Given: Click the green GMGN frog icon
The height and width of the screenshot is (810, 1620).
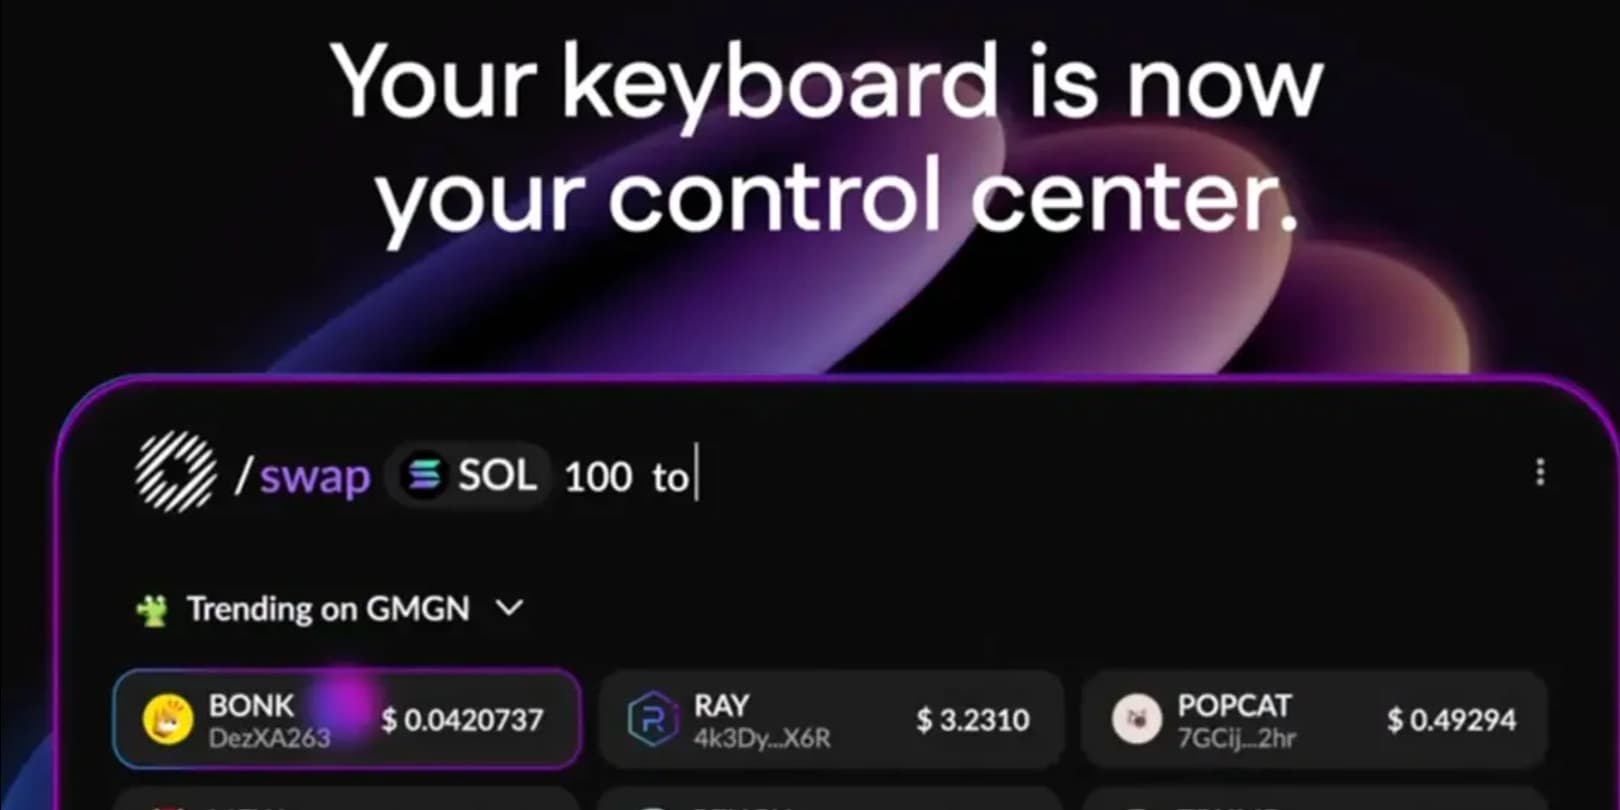Looking at the screenshot, I should pos(153,609).
